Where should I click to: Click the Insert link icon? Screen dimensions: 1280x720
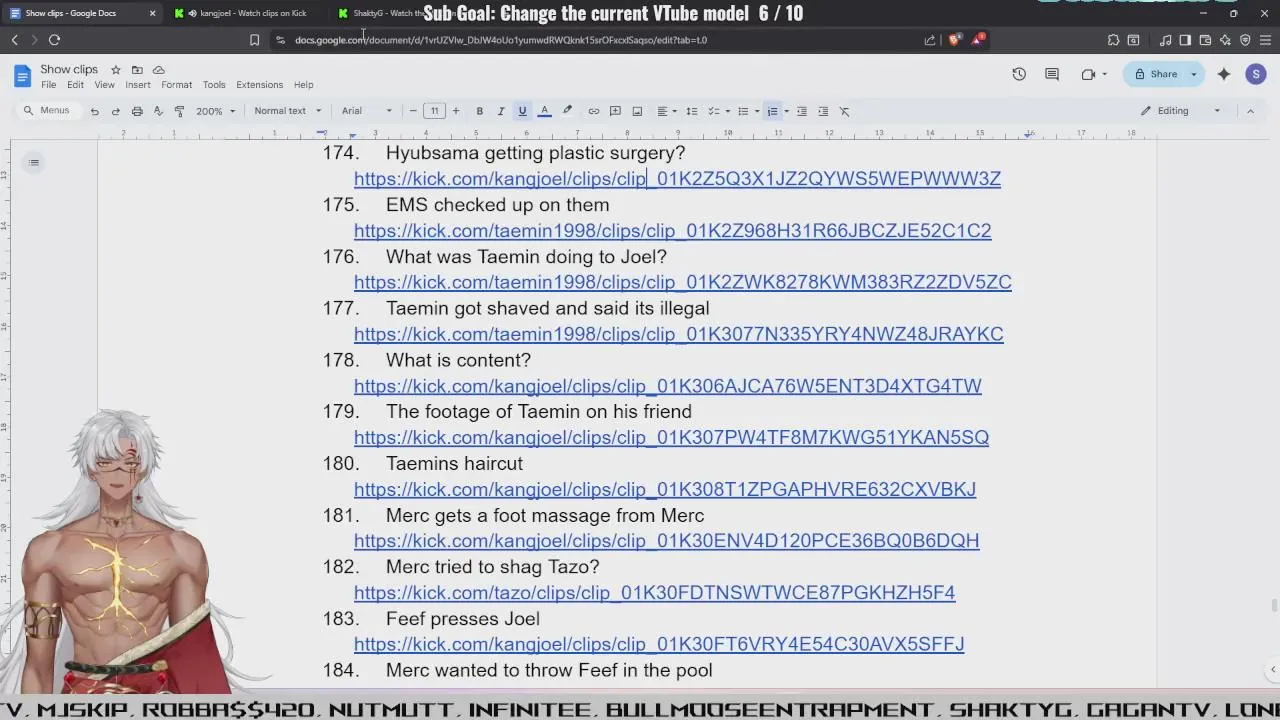coord(593,111)
